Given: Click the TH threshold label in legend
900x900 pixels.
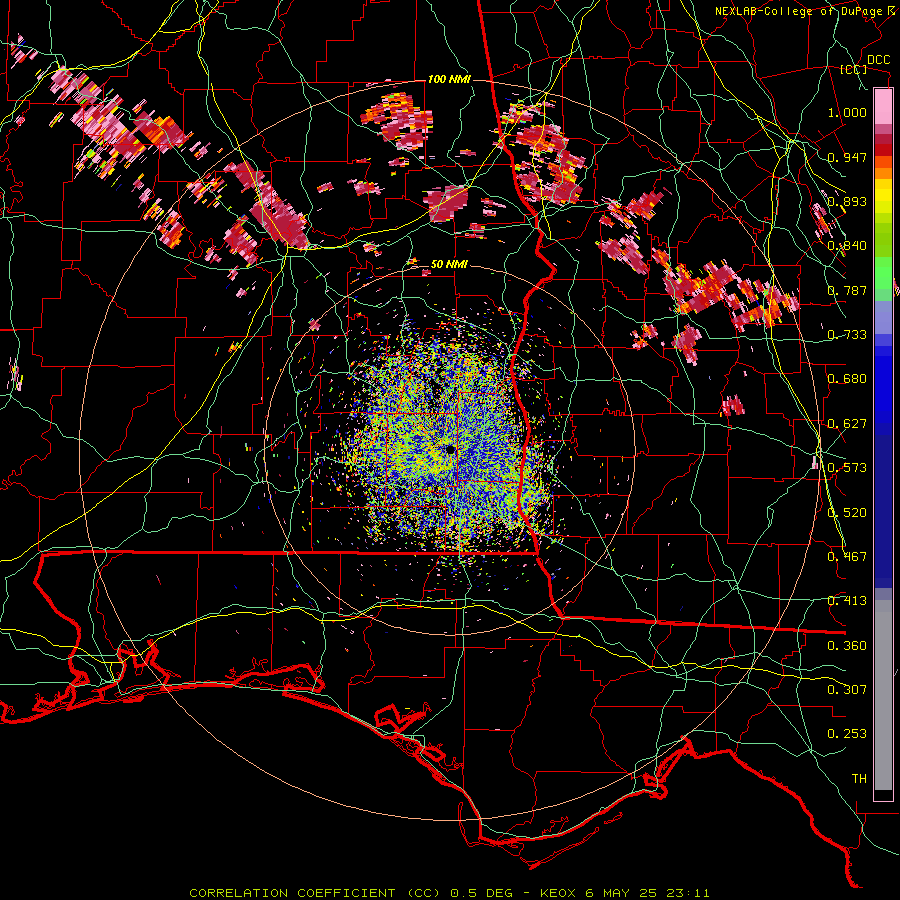Looking at the screenshot, I should (x=859, y=779).
